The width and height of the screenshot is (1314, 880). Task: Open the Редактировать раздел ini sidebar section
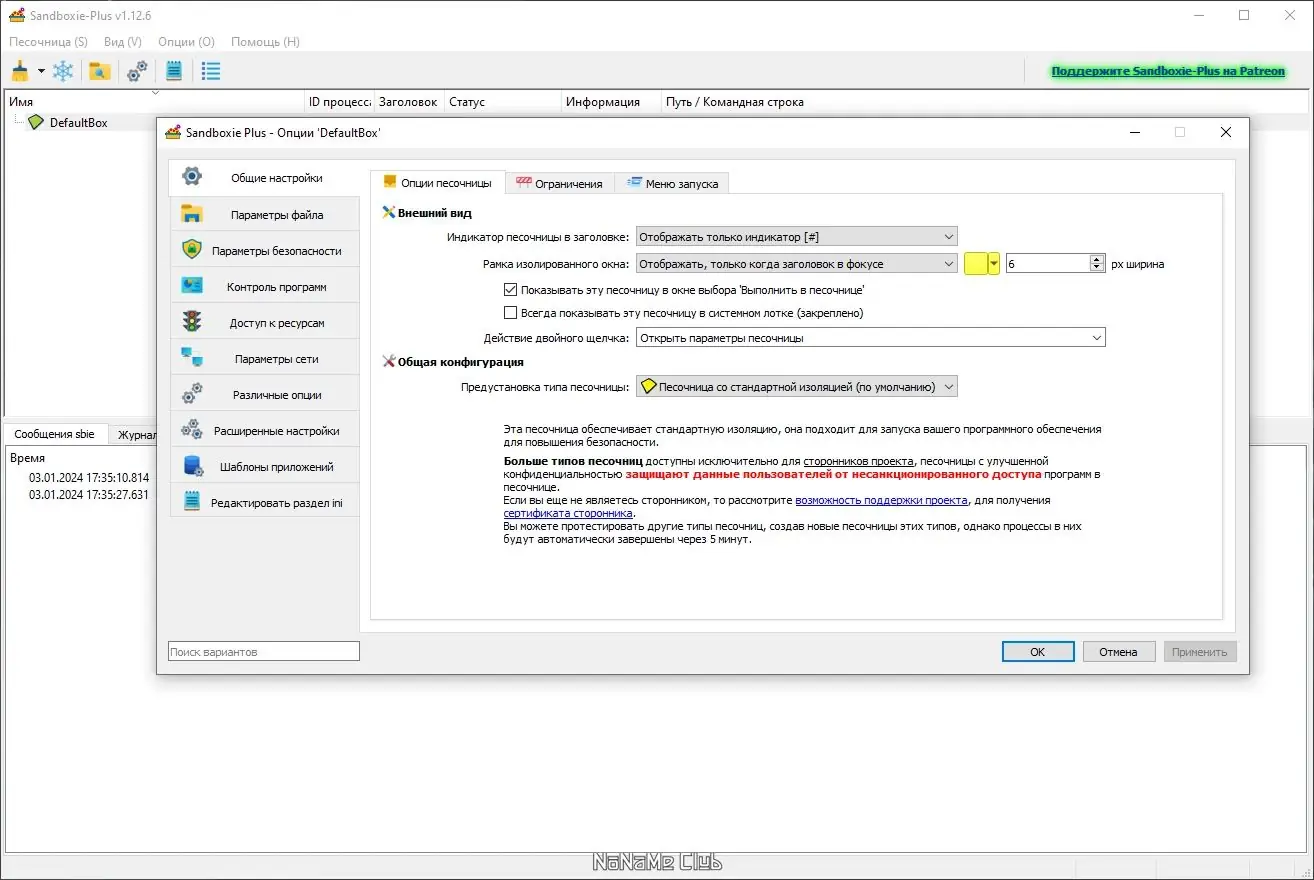pyautogui.click(x=264, y=503)
